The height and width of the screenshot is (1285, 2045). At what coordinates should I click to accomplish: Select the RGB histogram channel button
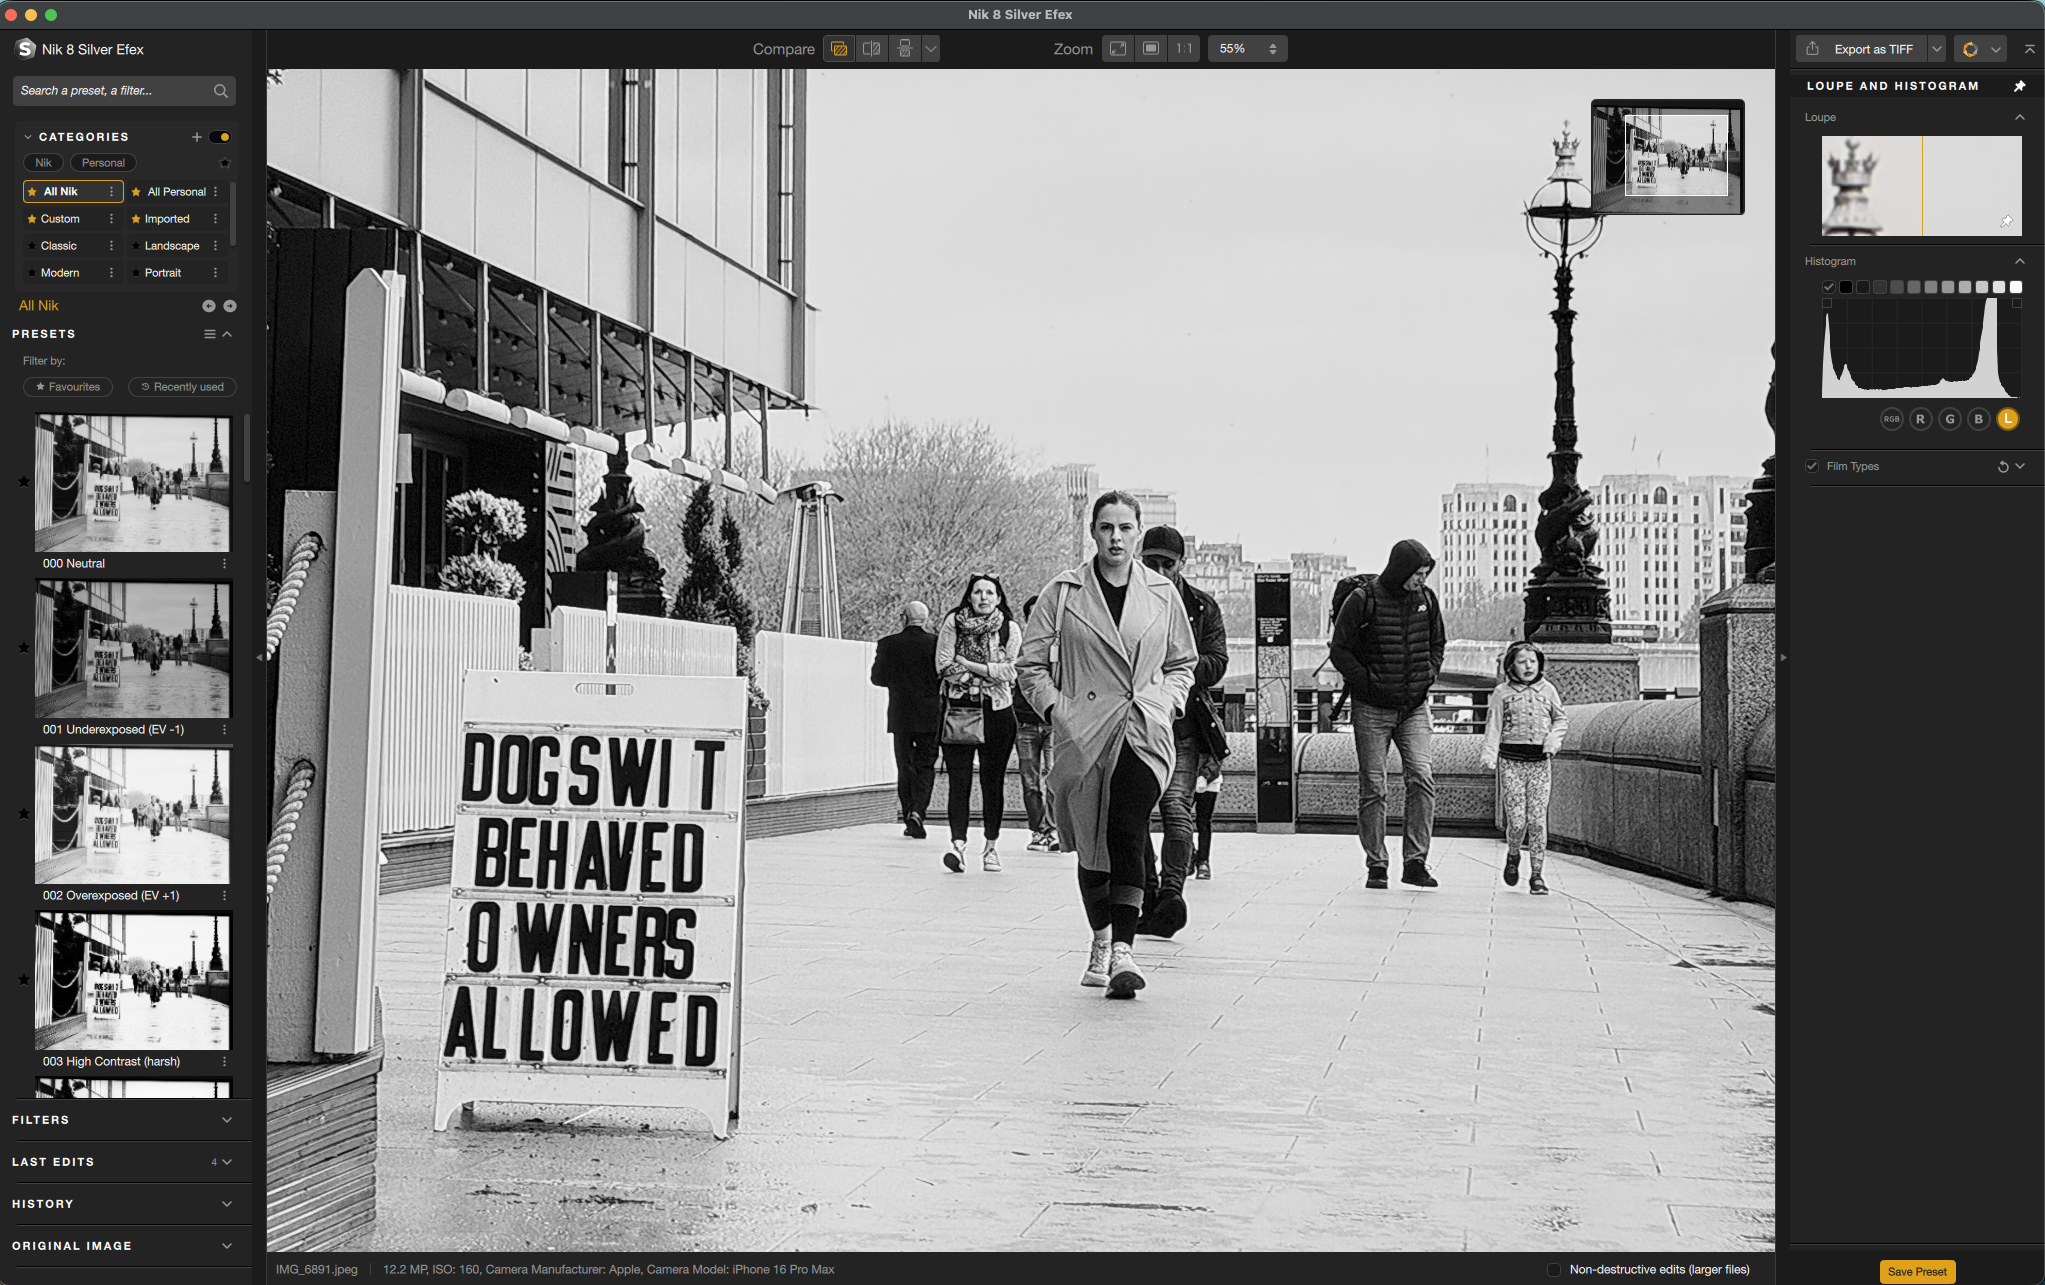1891,419
